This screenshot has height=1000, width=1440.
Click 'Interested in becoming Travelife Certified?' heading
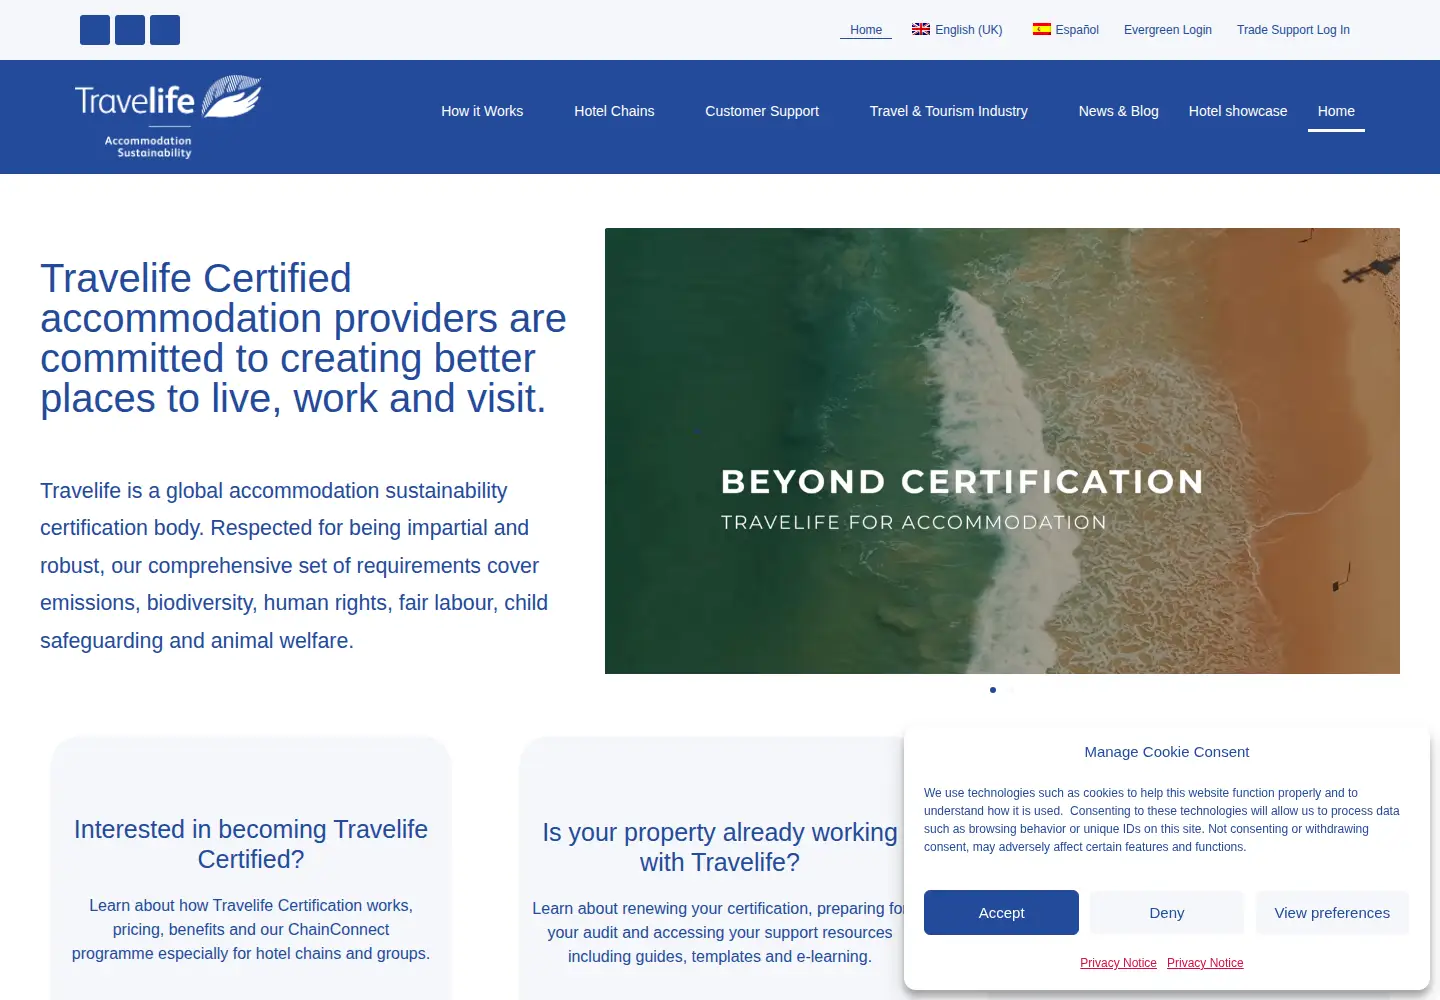coord(251,844)
